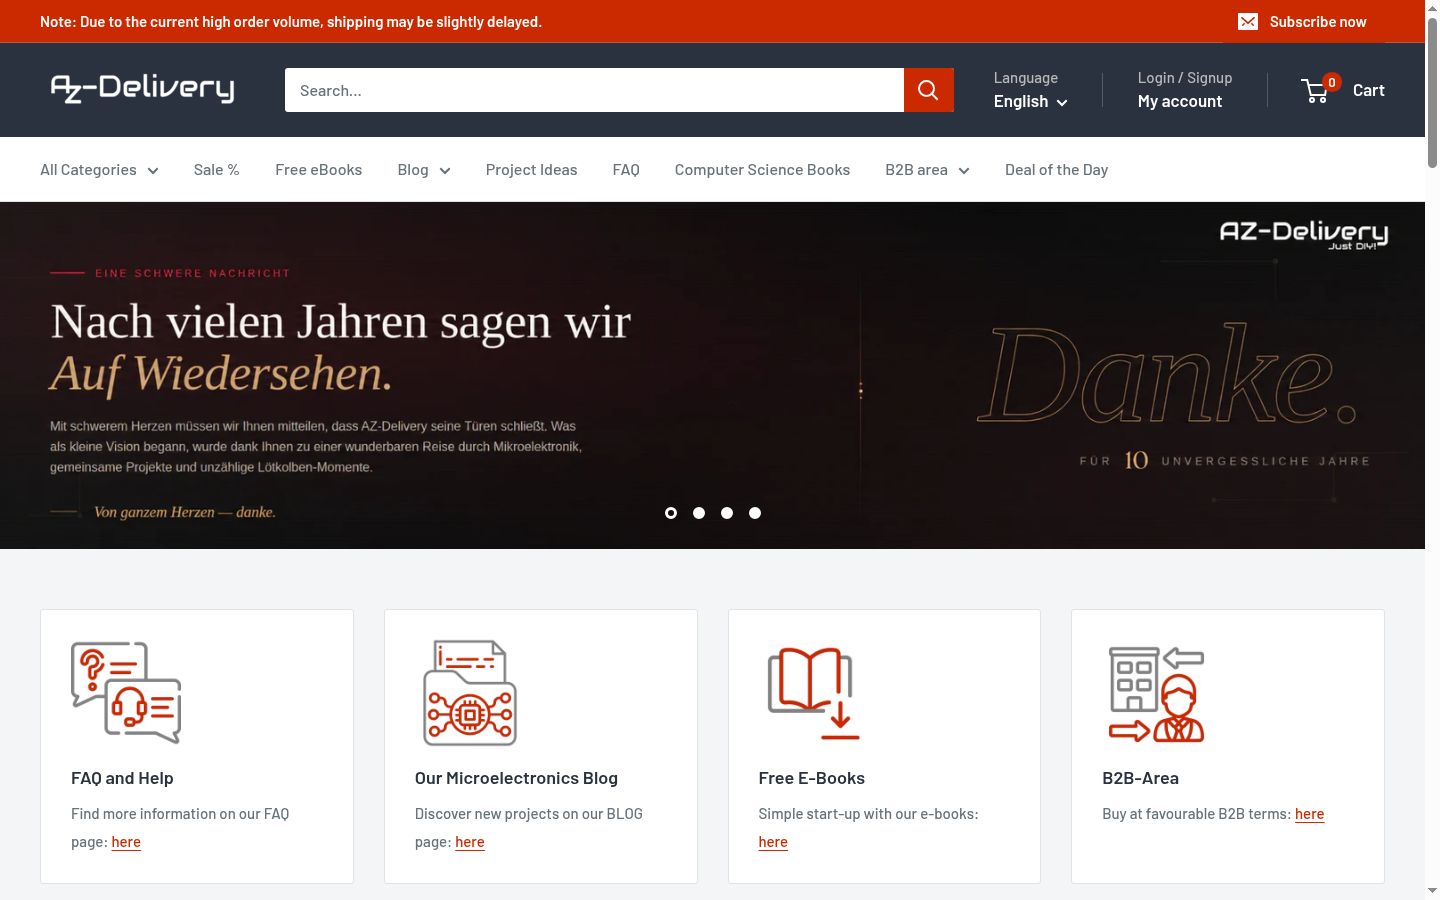Follow the 'here' link under B2B-Area
1440x900 pixels.
pos(1309,814)
